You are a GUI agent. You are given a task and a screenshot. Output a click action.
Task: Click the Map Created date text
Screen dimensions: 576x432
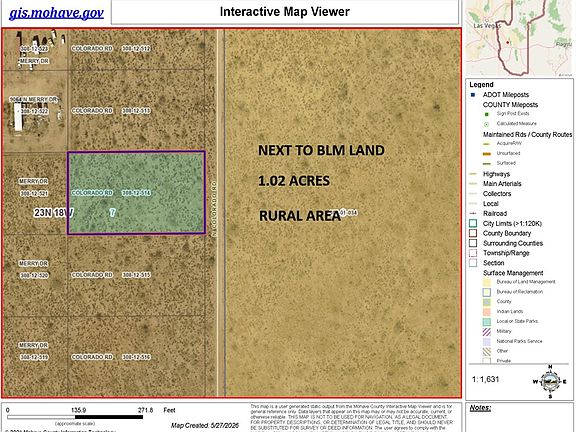pos(205,425)
